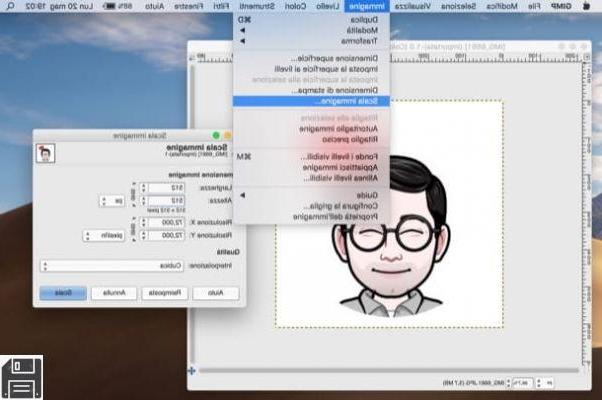Viewport: 602px width, 400px height.
Task: Choose Dimensione superficie... menu entry
Action: click(311, 58)
